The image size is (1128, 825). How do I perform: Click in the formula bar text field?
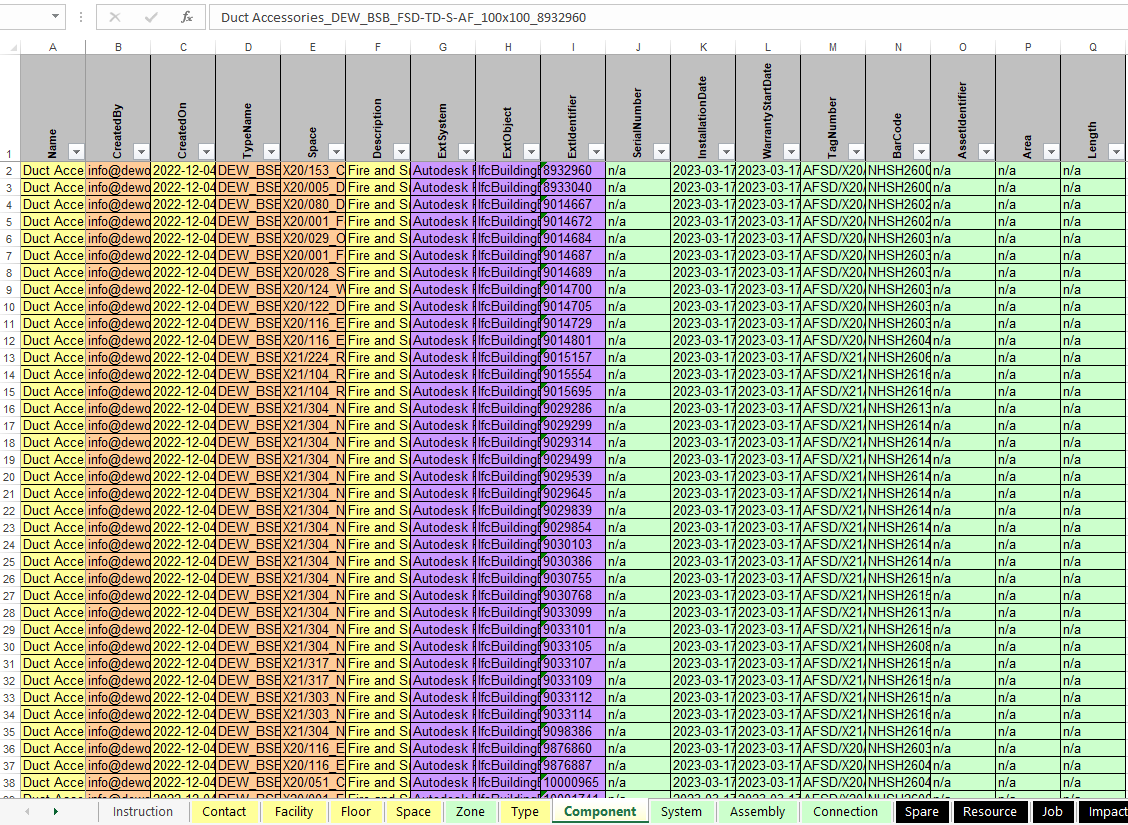click(667, 17)
